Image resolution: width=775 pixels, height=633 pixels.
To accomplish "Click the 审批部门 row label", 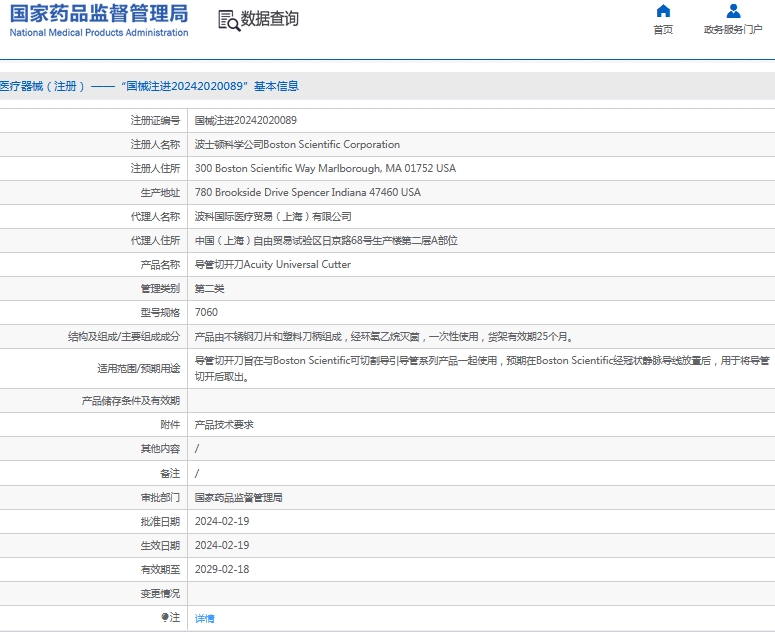I will pyautogui.click(x=160, y=498).
